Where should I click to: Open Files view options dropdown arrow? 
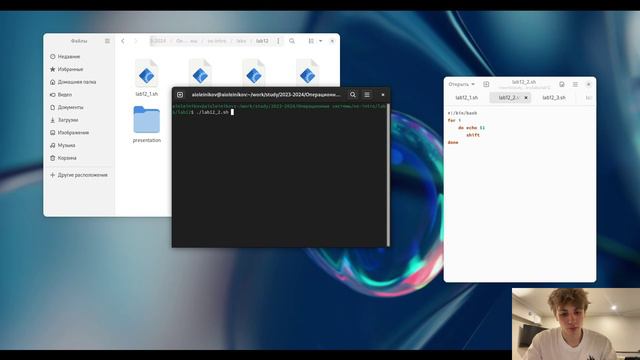point(320,41)
